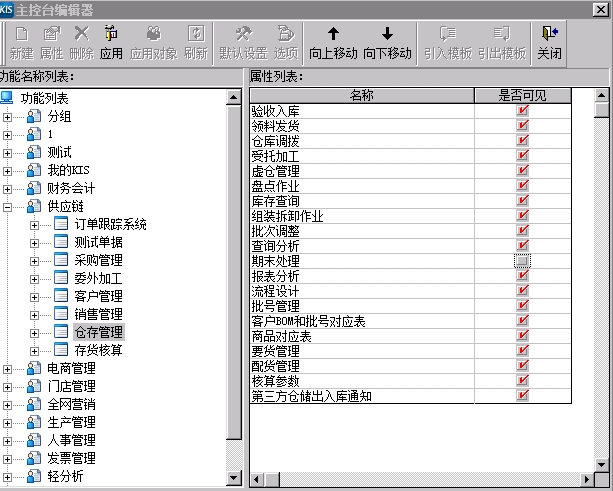This screenshot has height=491, width=613.
Task: Select the 财务会计 group node
Action: coord(71,188)
